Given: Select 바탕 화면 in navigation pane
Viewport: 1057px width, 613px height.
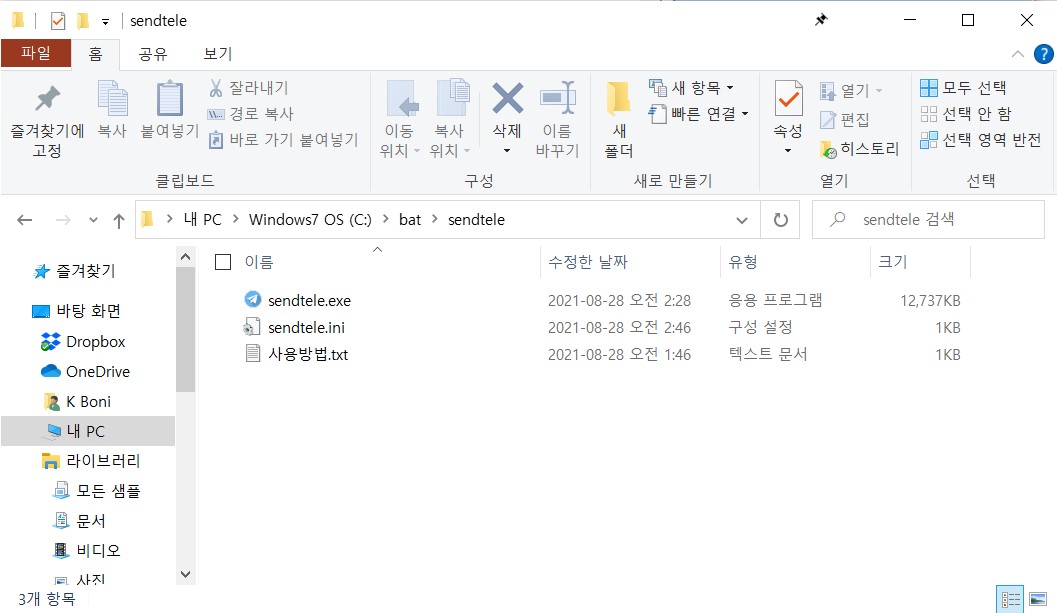Looking at the screenshot, I should coord(88,311).
